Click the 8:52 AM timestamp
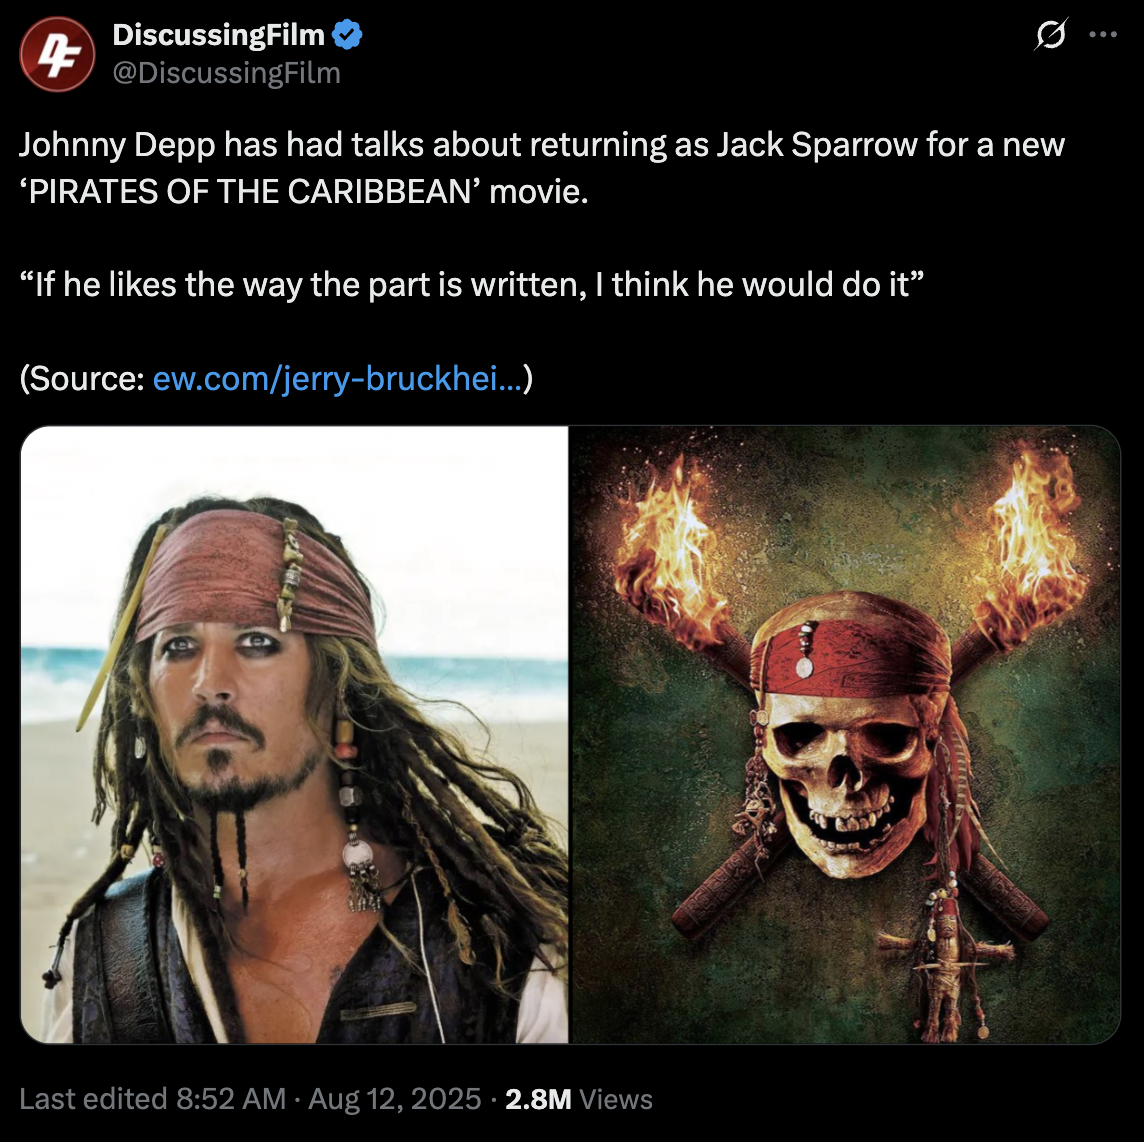This screenshot has height=1142, width=1144. pos(231,1098)
